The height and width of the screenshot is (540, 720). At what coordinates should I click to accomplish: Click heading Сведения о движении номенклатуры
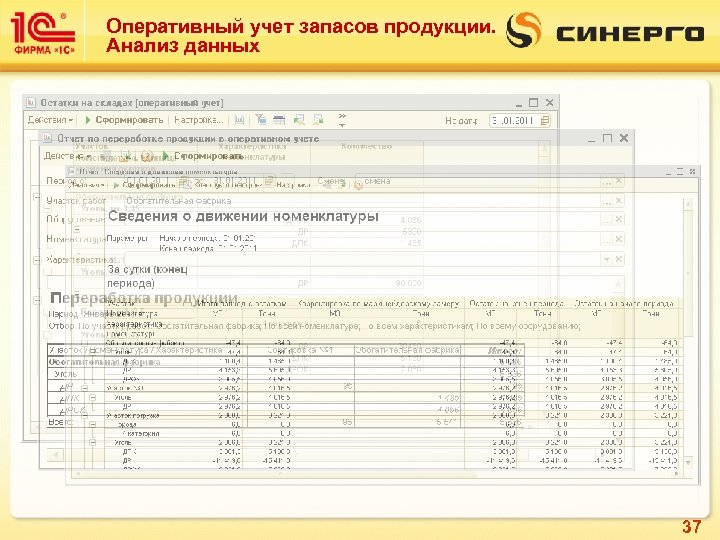[243, 216]
